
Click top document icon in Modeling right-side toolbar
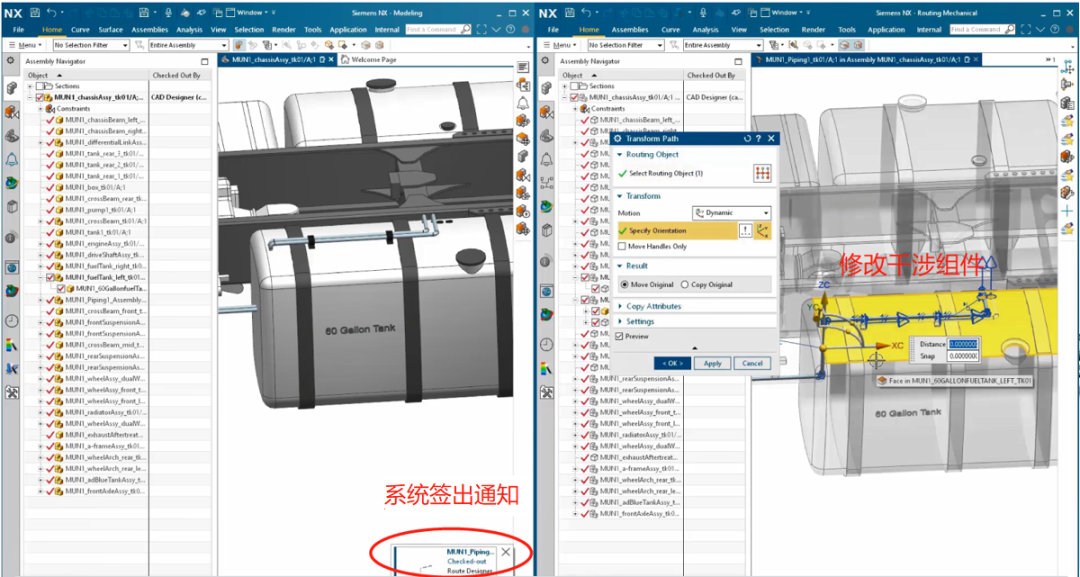click(523, 67)
